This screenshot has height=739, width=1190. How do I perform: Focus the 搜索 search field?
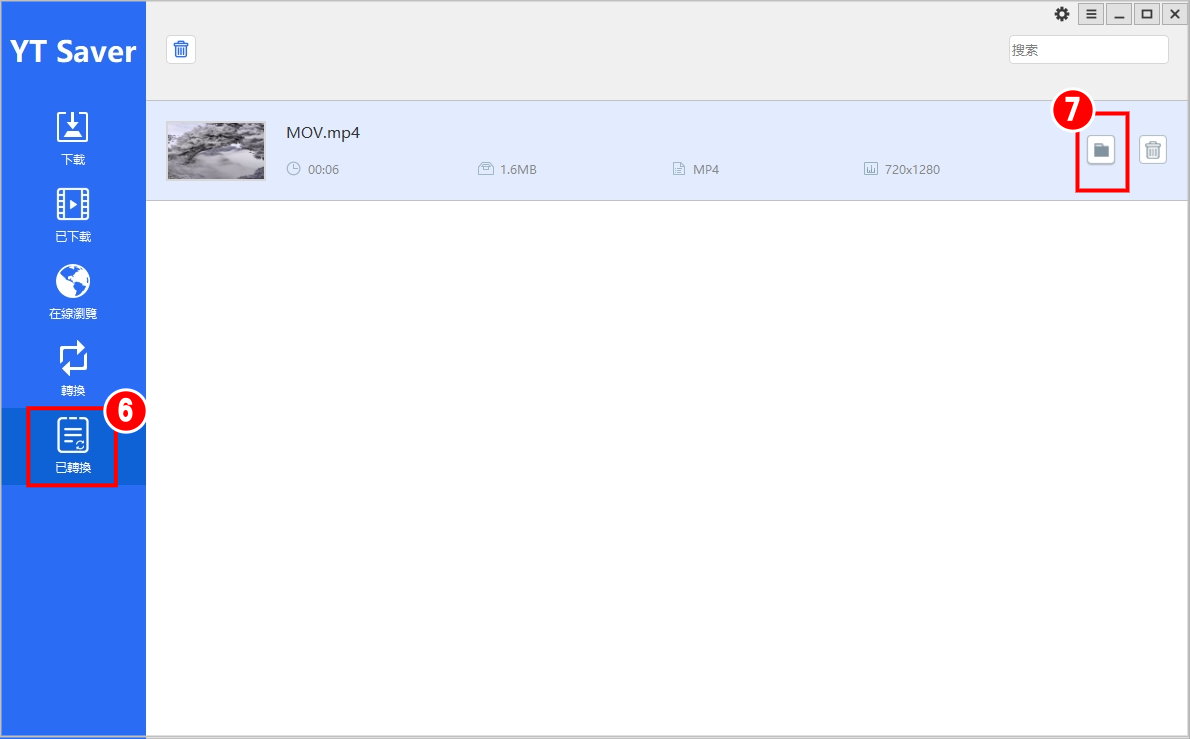(x=1088, y=49)
